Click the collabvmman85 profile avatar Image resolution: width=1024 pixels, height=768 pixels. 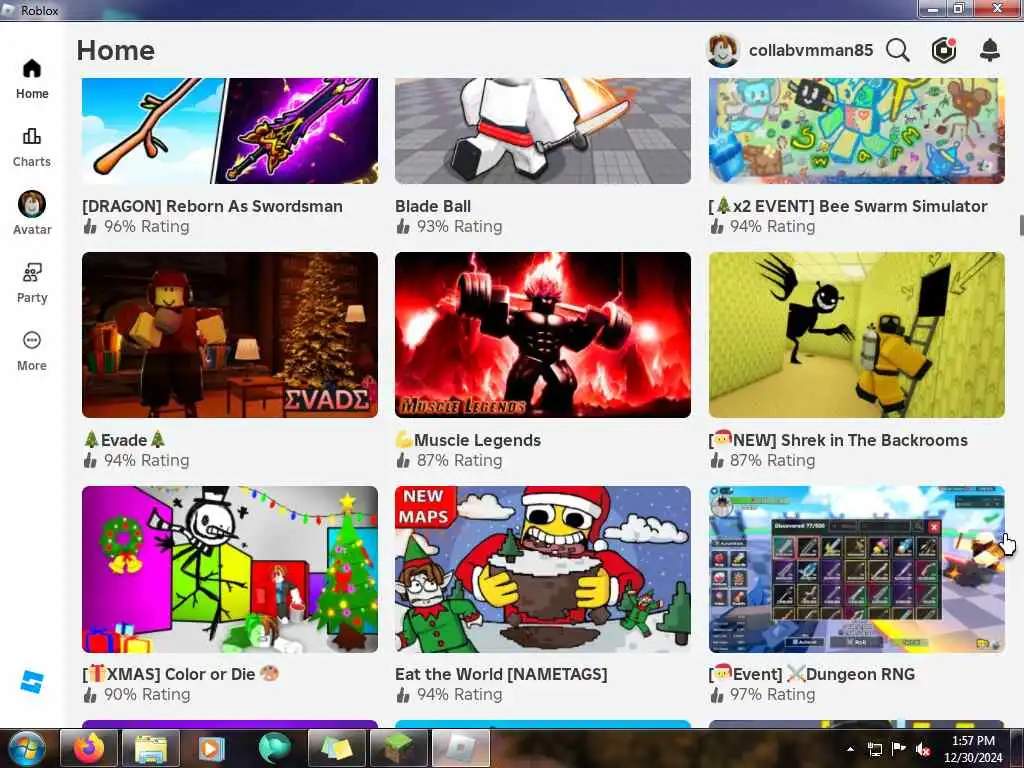[723, 50]
